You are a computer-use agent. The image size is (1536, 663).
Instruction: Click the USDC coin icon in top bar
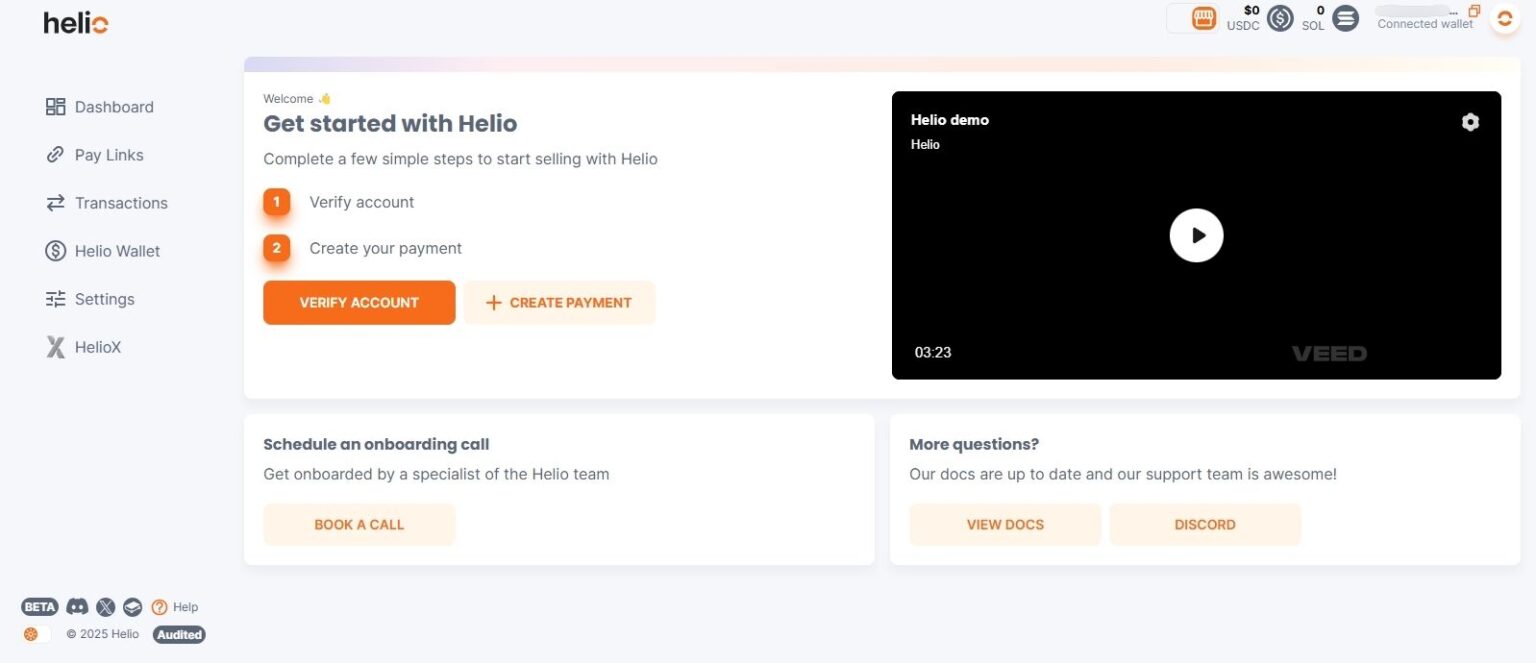click(1280, 18)
